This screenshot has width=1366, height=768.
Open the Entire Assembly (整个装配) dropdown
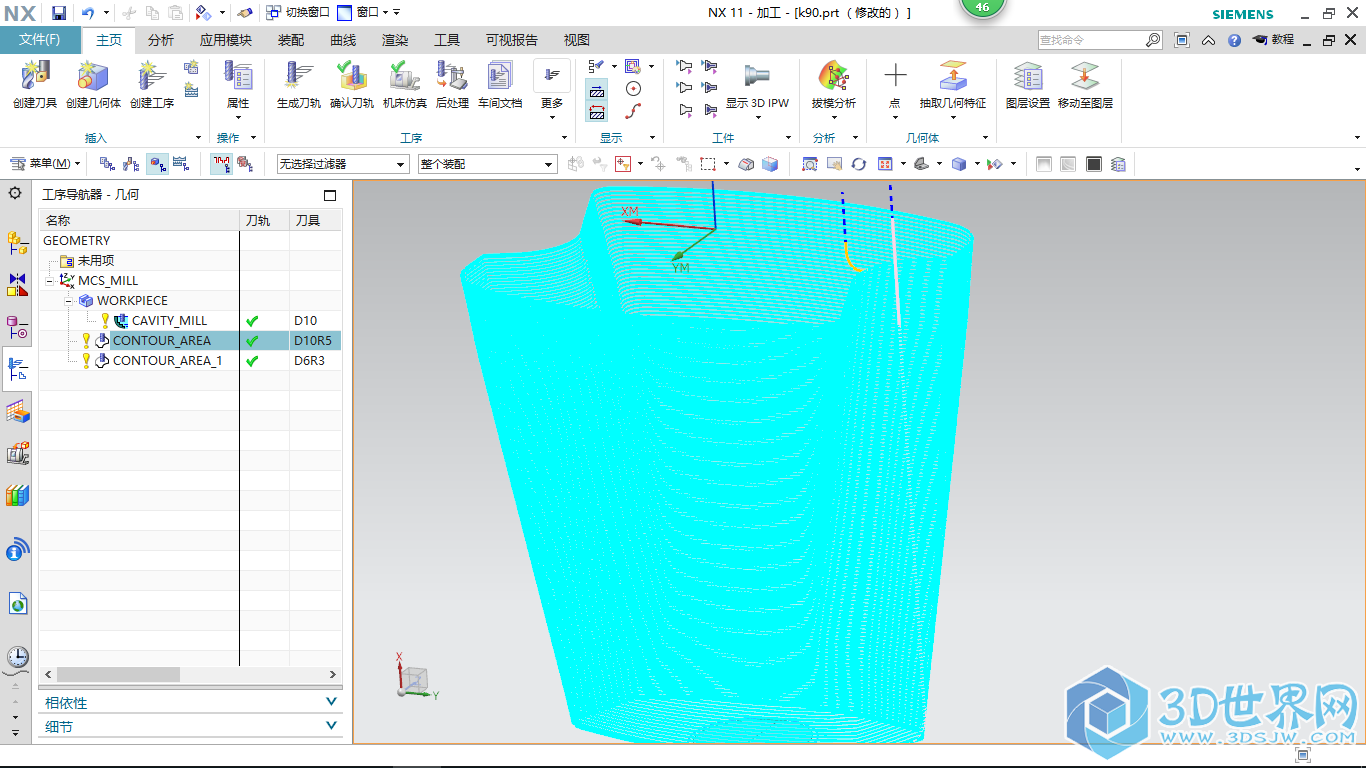(x=487, y=164)
